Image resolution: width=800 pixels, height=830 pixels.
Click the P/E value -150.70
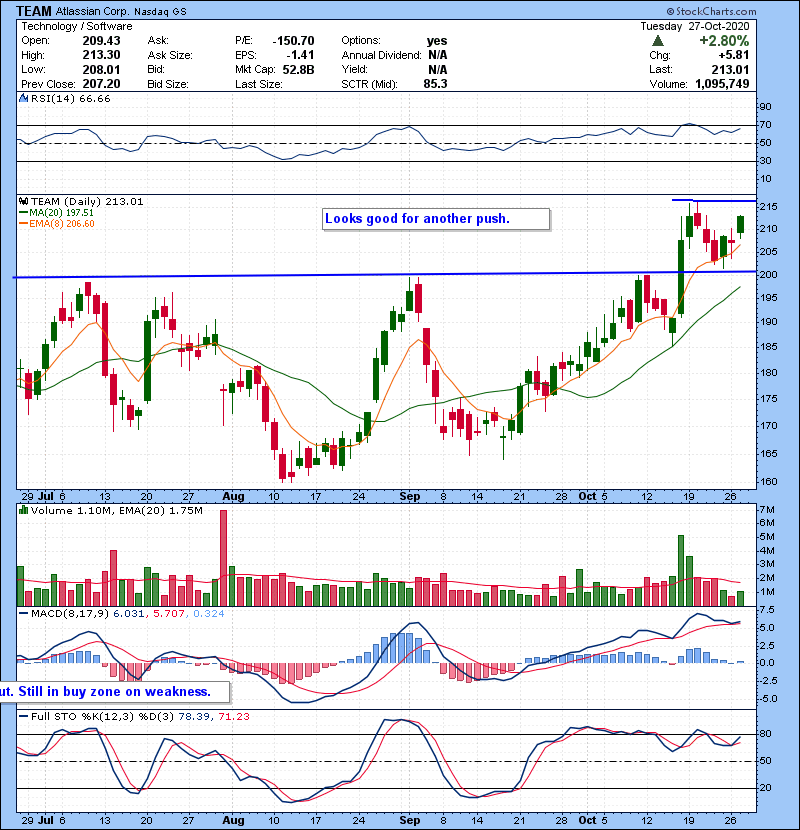pyautogui.click(x=293, y=41)
